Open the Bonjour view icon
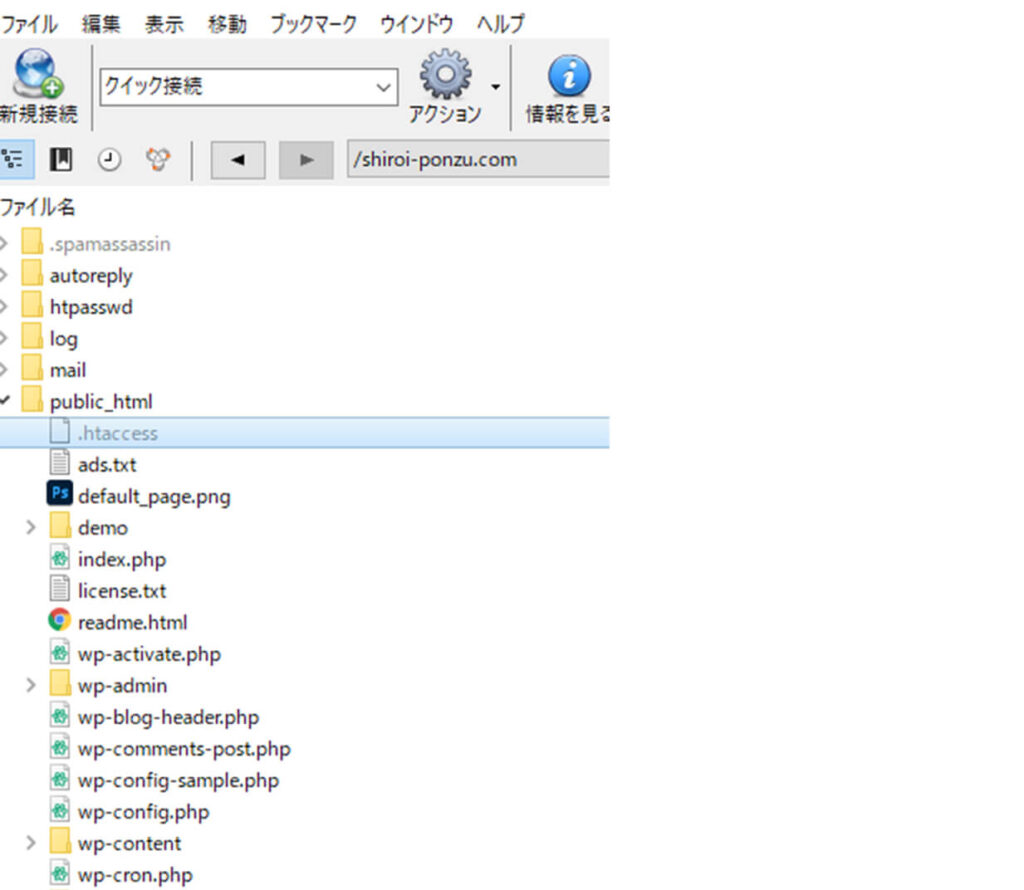This screenshot has height=890, width=1024. [x=157, y=159]
